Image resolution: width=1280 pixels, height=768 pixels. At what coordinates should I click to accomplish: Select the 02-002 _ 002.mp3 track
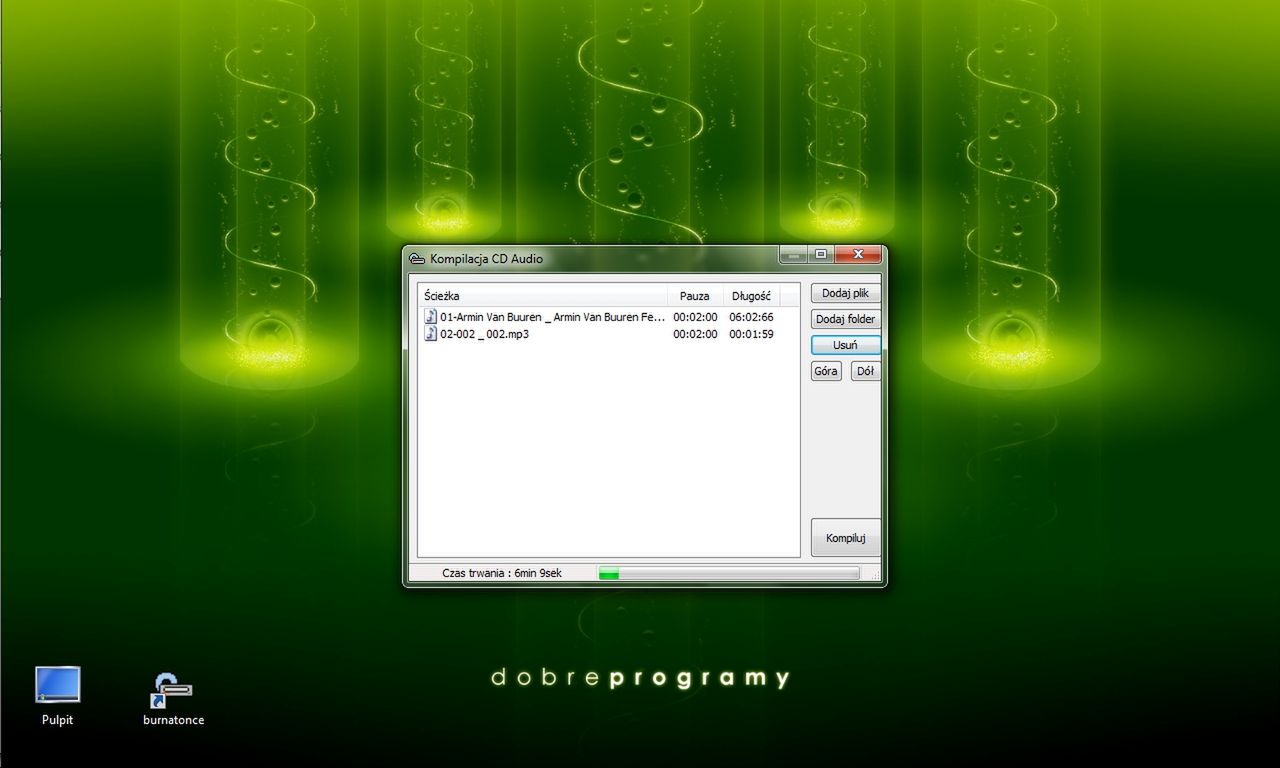(600, 334)
